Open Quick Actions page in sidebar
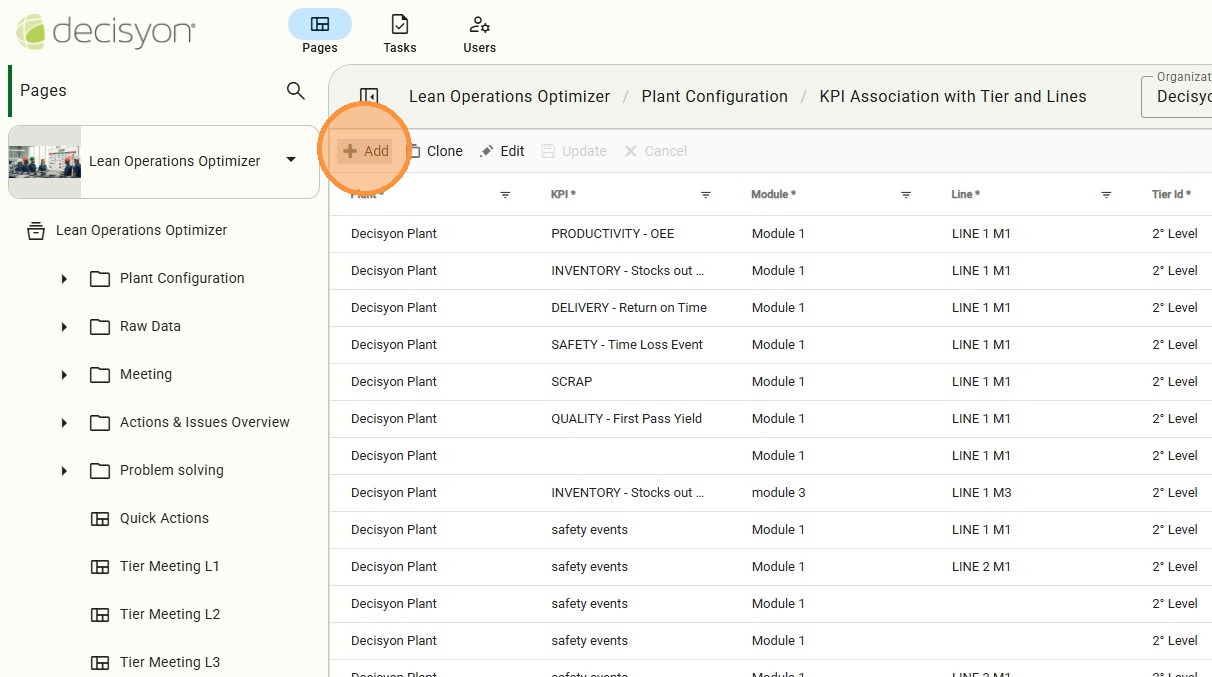The height and width of the screenshot is (677, 1212). (x=164, y=518)
